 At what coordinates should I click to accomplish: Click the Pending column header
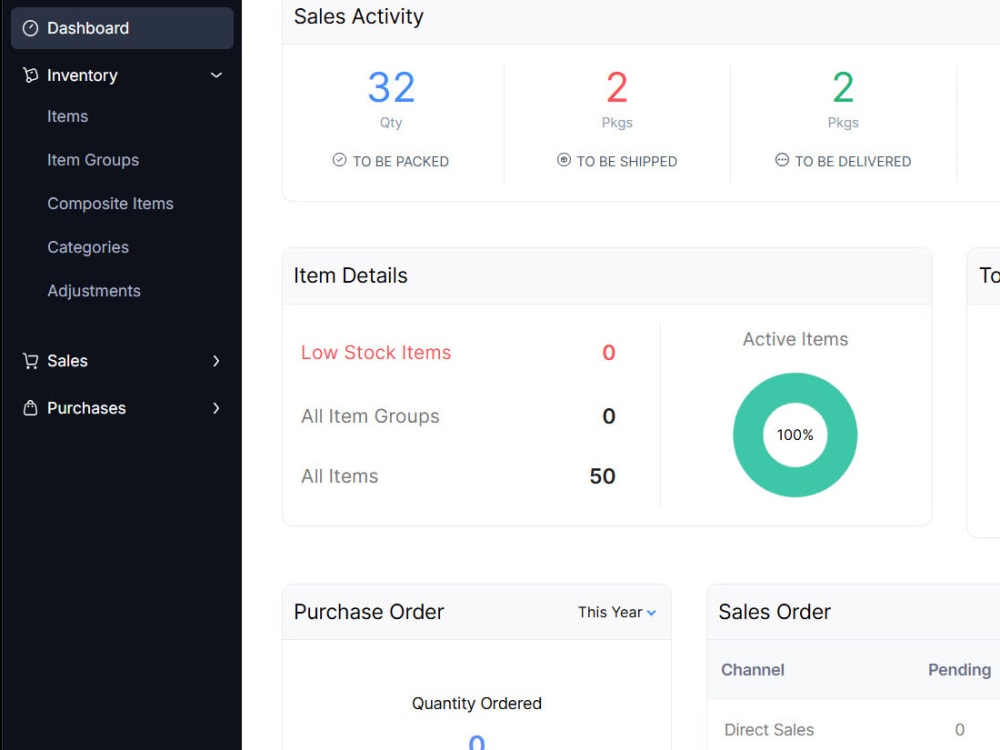coord(959,670)
